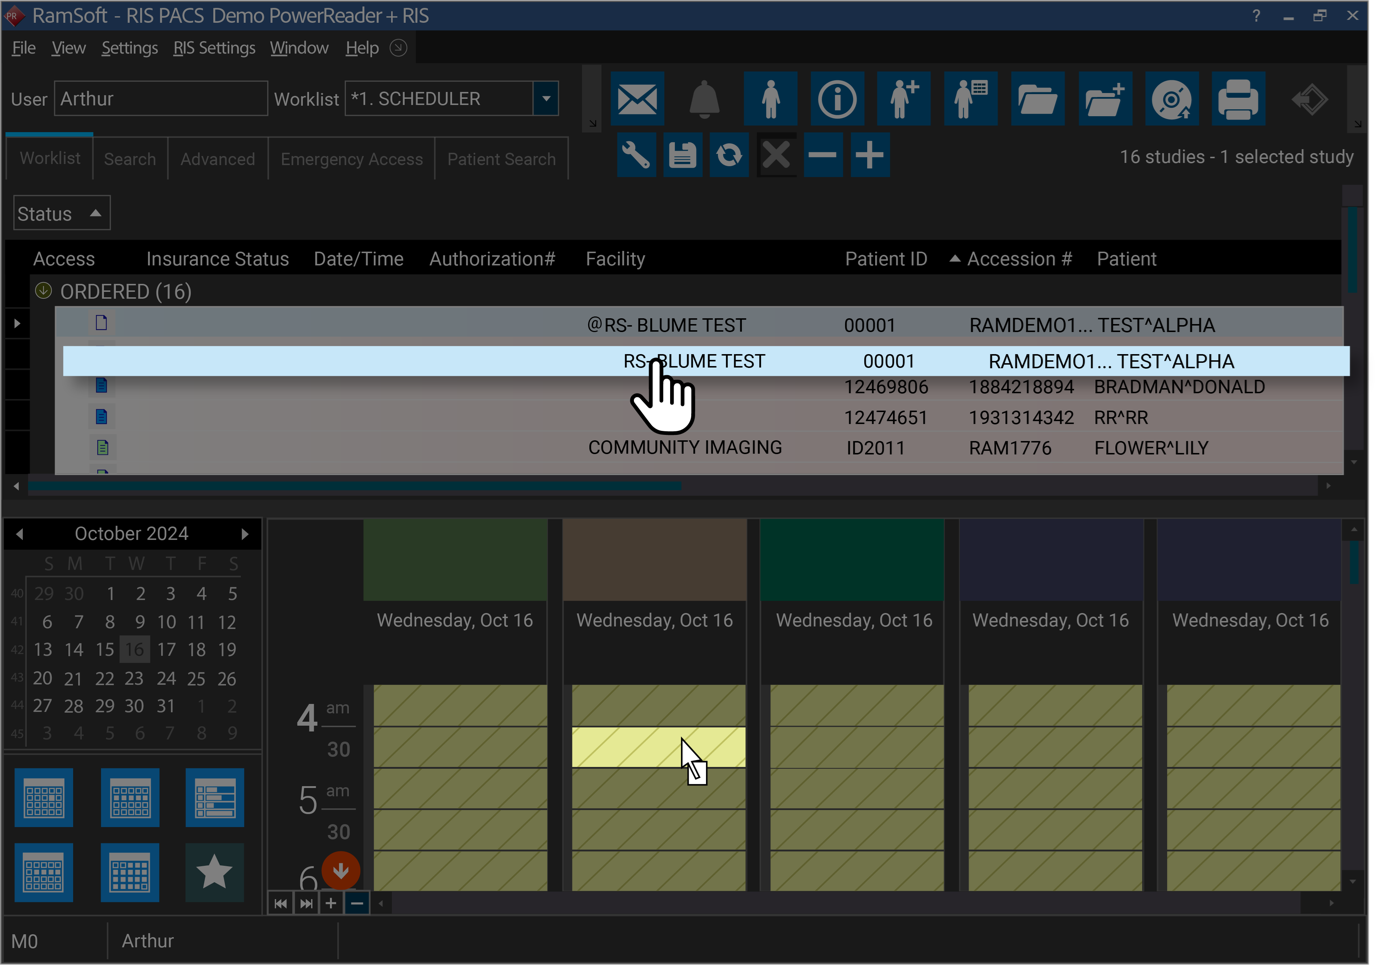1379x965 pixels.
Task: Save the worklist with floppy disk icon
Action: 682,155
